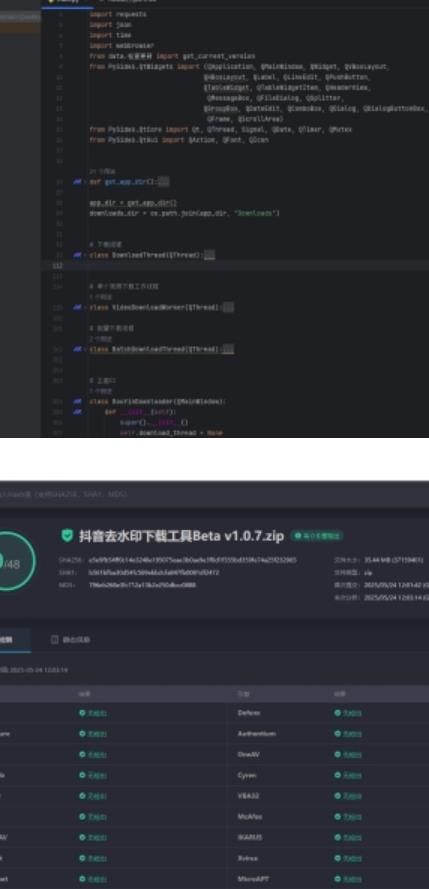
Task: Click the from PySide6.QtGui import line
Action: pos(179,139)
